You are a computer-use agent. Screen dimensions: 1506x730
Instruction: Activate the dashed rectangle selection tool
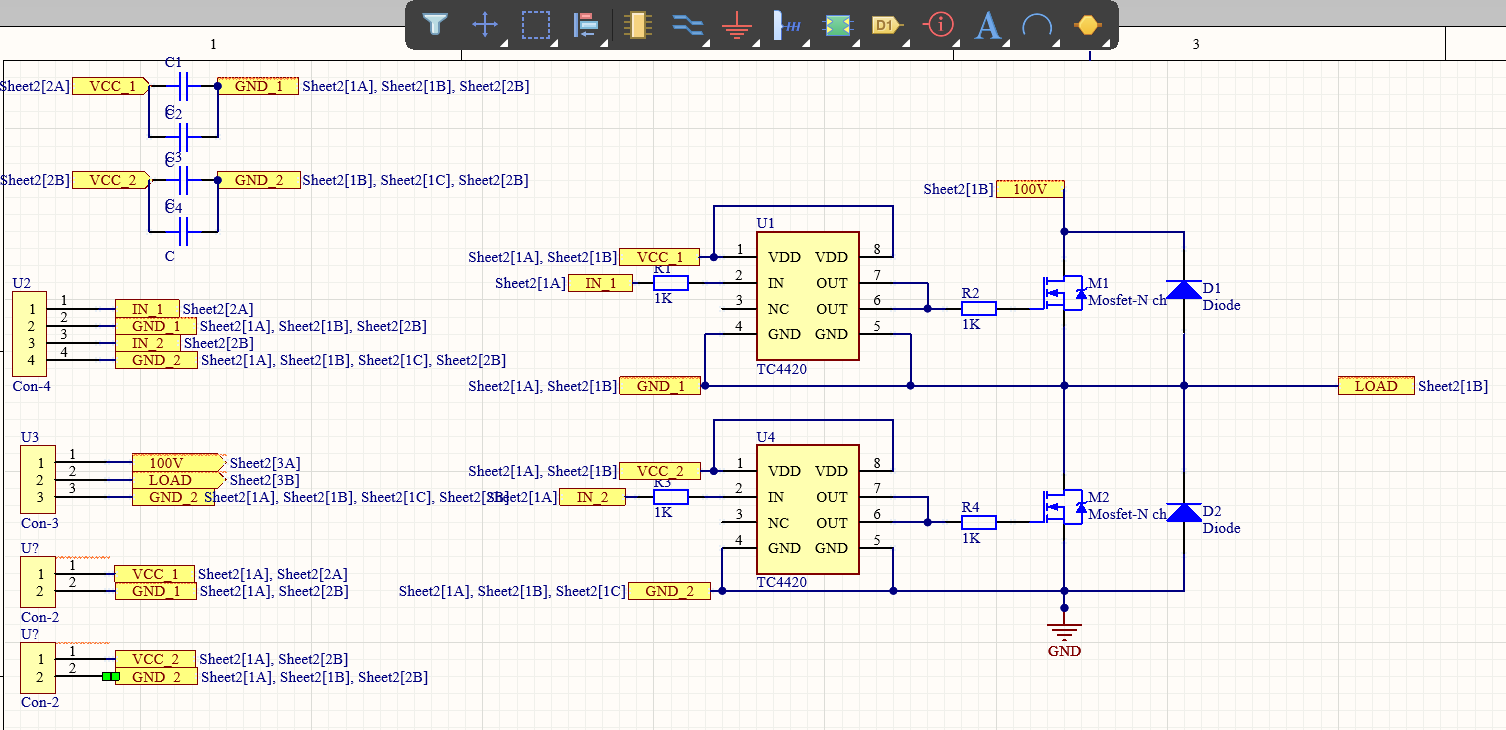tap(537, 25)
